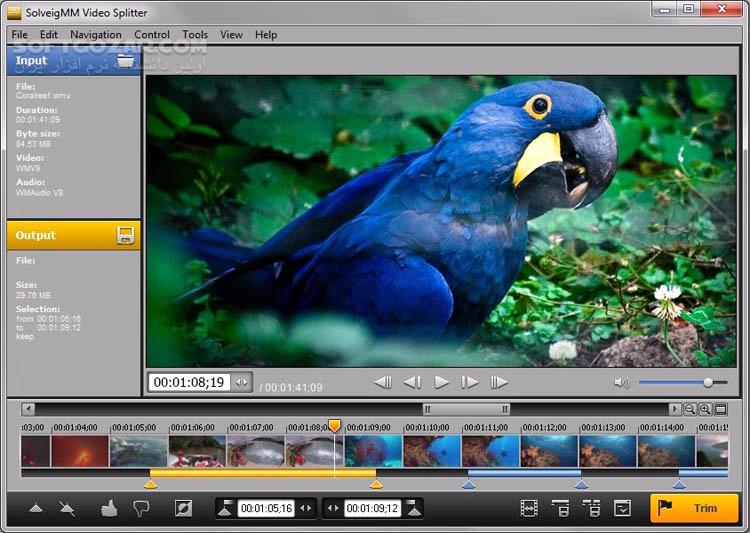Image resolution: width=750 pixels, height=533 pixels.
Task: Click the video preview of the blue parrot
Action: [x=441, y=222]
